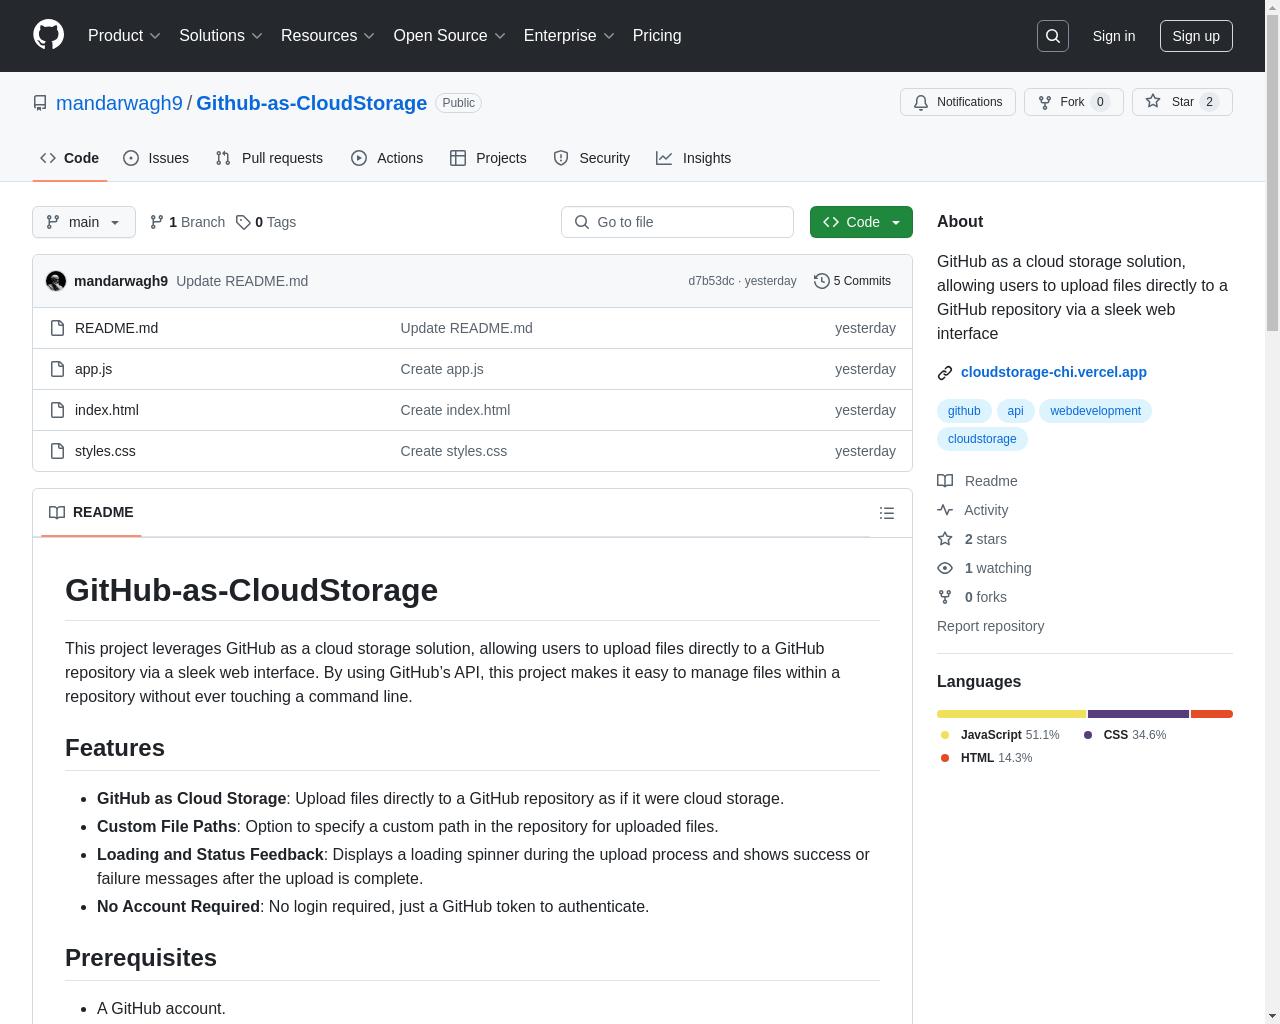Click the yellow JavaScript language bar segment
Viewport: 1280px width, 1024px height.
click(1012, 714)
